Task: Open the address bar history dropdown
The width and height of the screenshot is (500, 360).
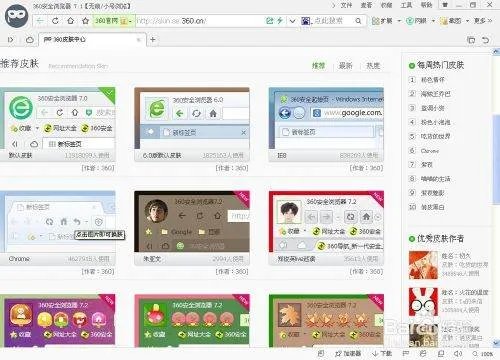Action: (292, 21)
